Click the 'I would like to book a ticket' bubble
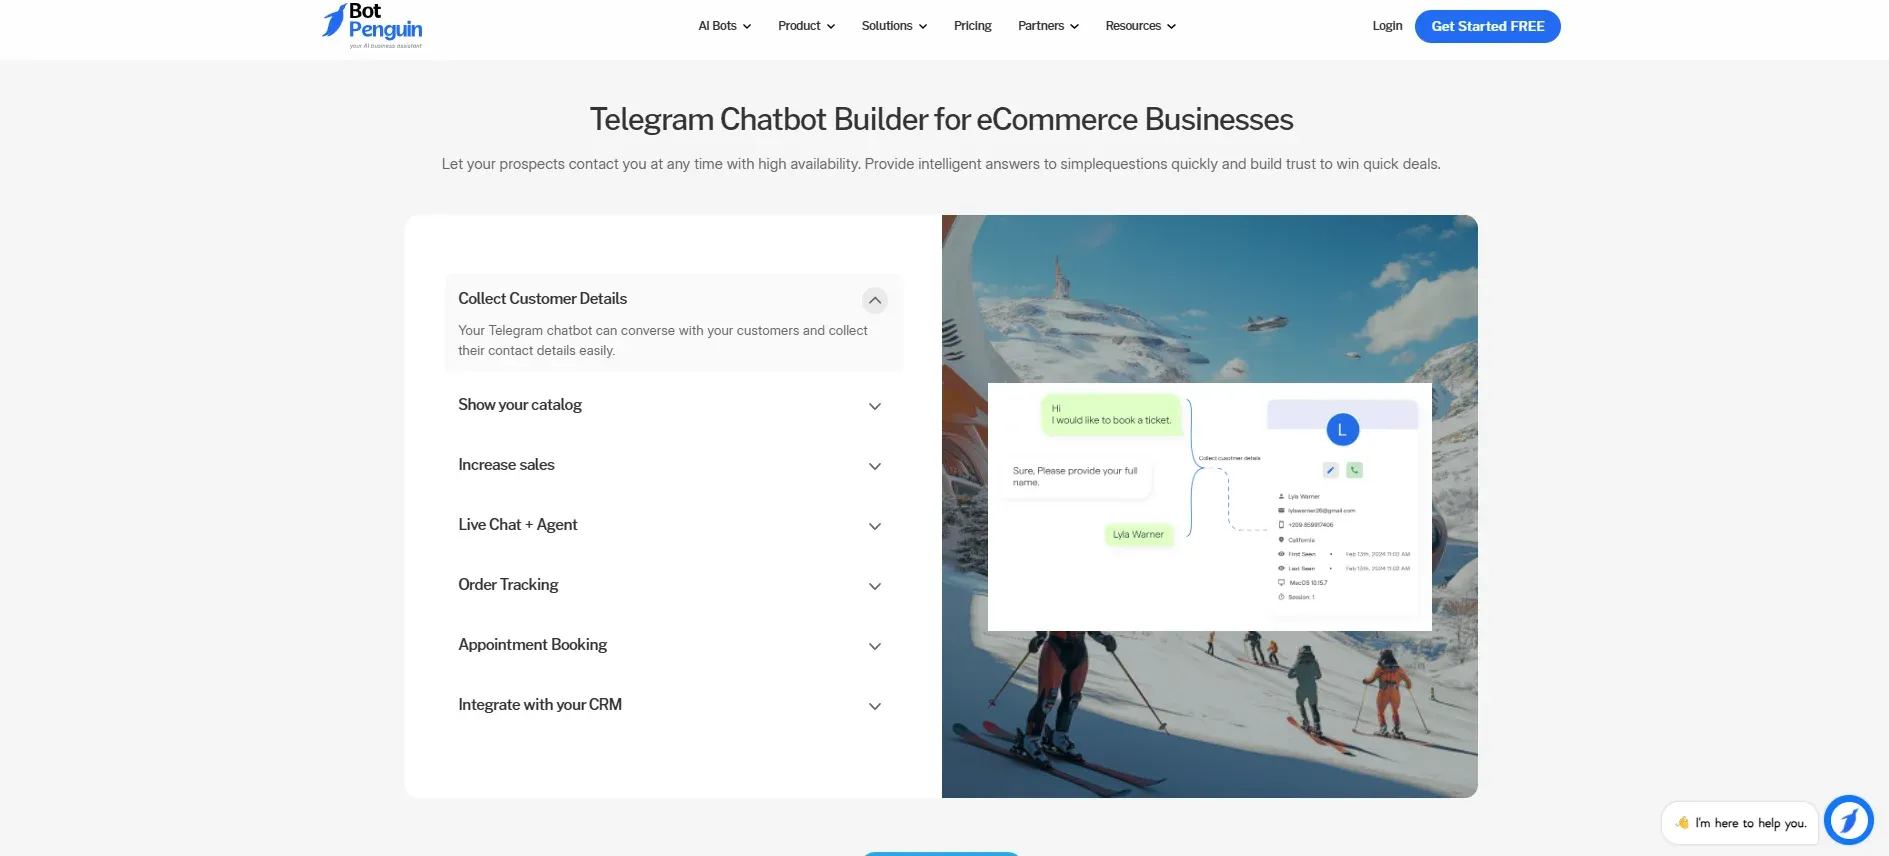The width and height of the screenshot is (1889, 856). pyautogui.click(x=1111, y=415)
